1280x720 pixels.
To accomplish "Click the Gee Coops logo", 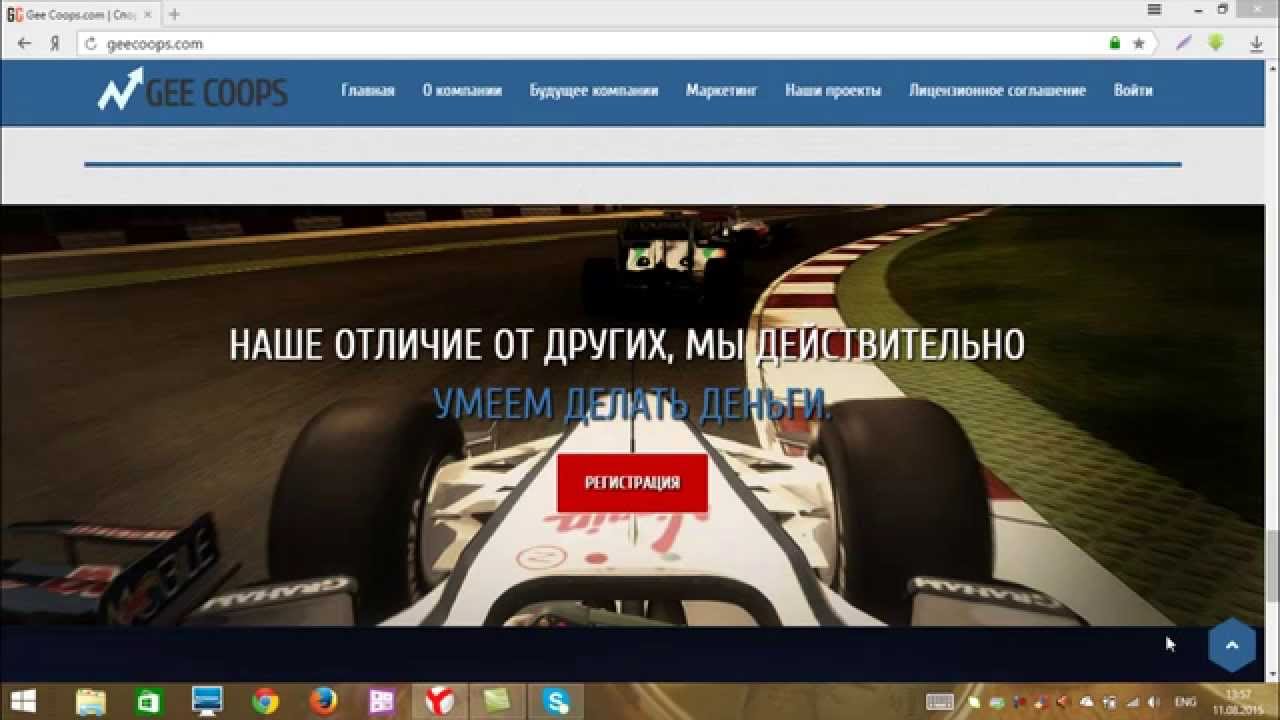I will 192,90.
